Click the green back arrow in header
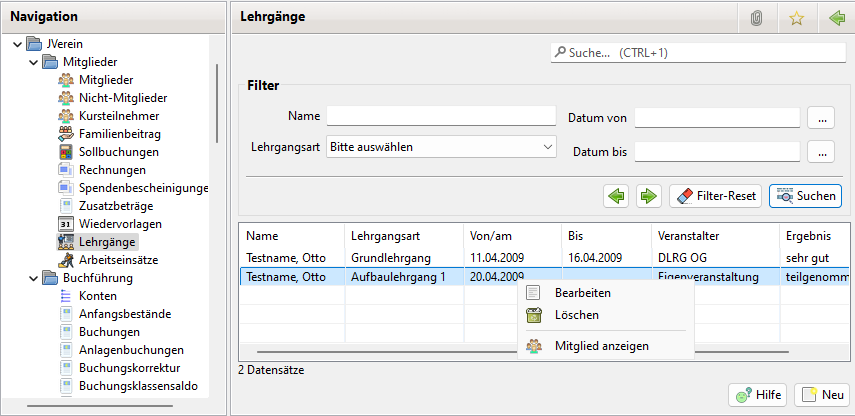This screenshot has width=855, height=416. tap(836, 18)
